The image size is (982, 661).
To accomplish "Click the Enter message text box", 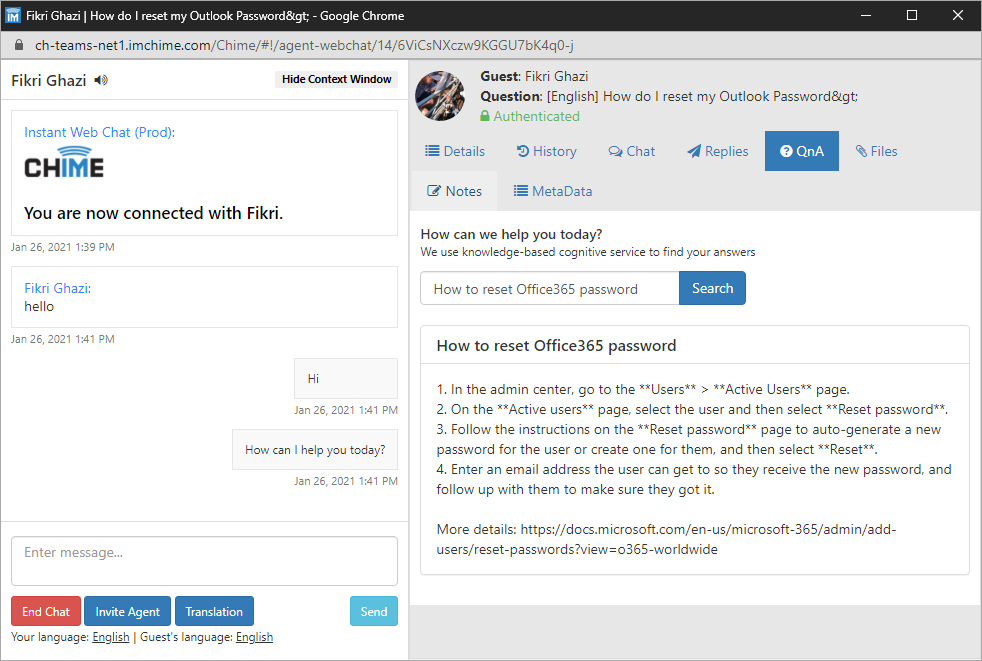I will point(204,561).
